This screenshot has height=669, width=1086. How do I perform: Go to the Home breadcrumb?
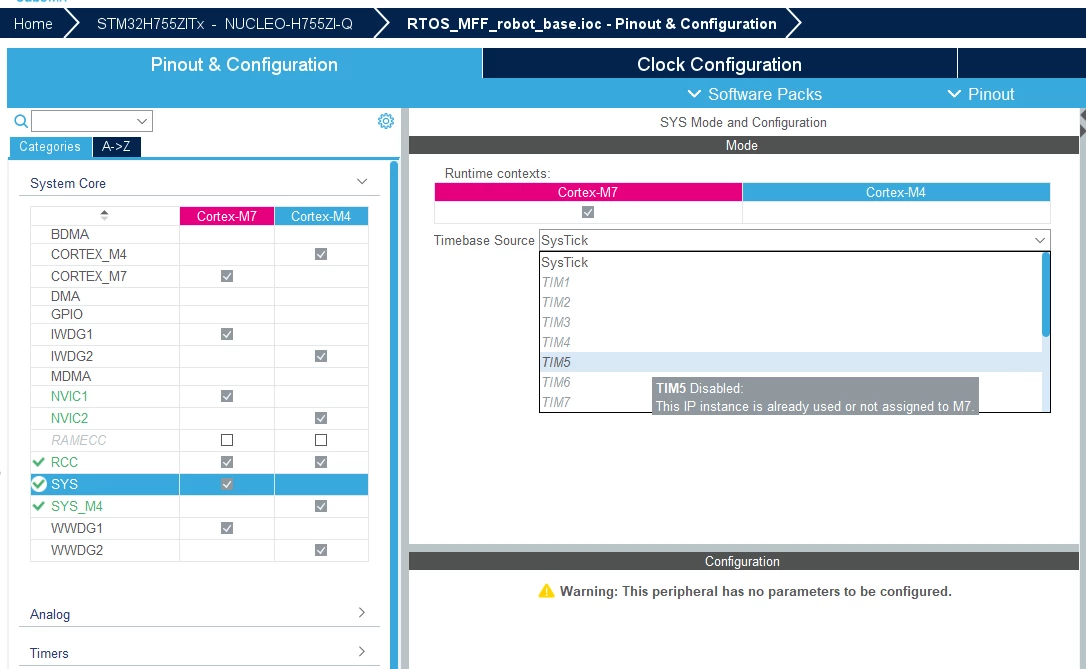pos(33,24)
